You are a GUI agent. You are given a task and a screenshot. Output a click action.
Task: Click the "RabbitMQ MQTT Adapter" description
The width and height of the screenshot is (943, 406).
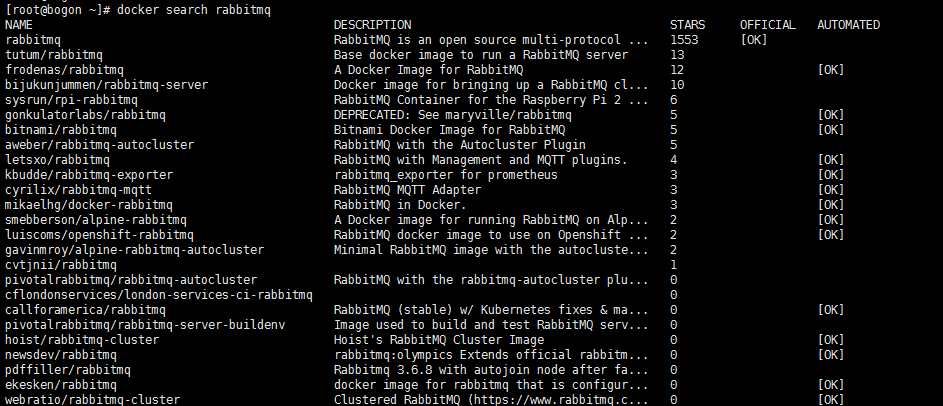[407, 190]
